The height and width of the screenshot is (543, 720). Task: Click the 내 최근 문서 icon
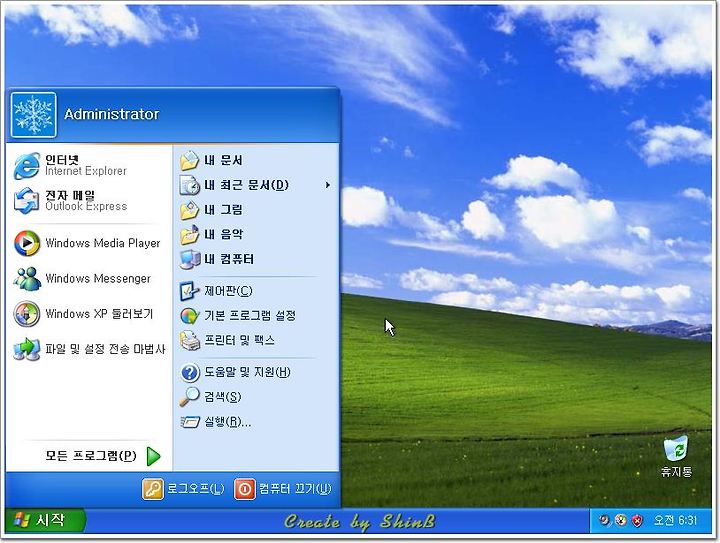point(190,185)
